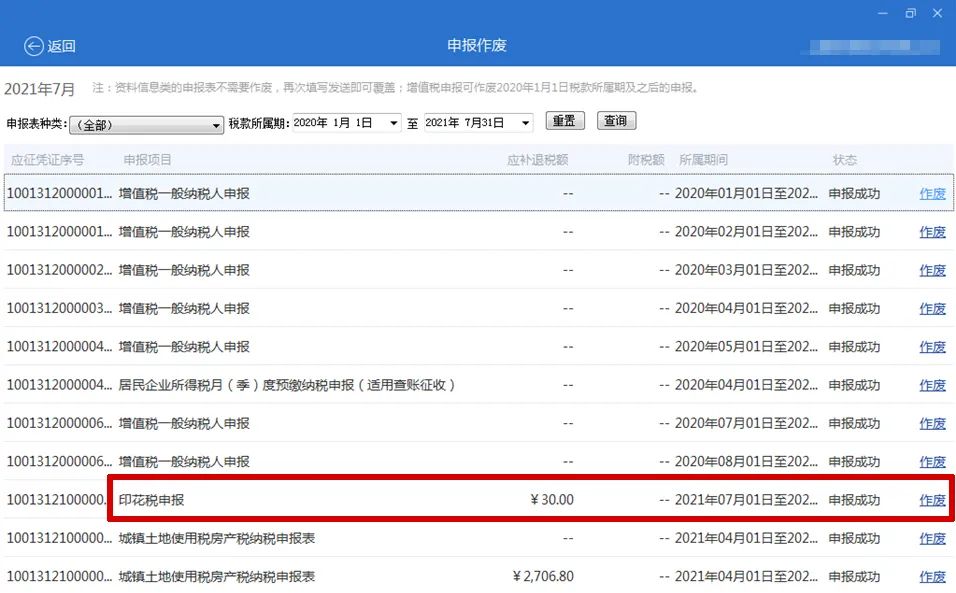Select 居民企业所得税月（季）度预缴纳税申报 row text
This screenshot has height=593, width=956.
(x=287, y=385)
